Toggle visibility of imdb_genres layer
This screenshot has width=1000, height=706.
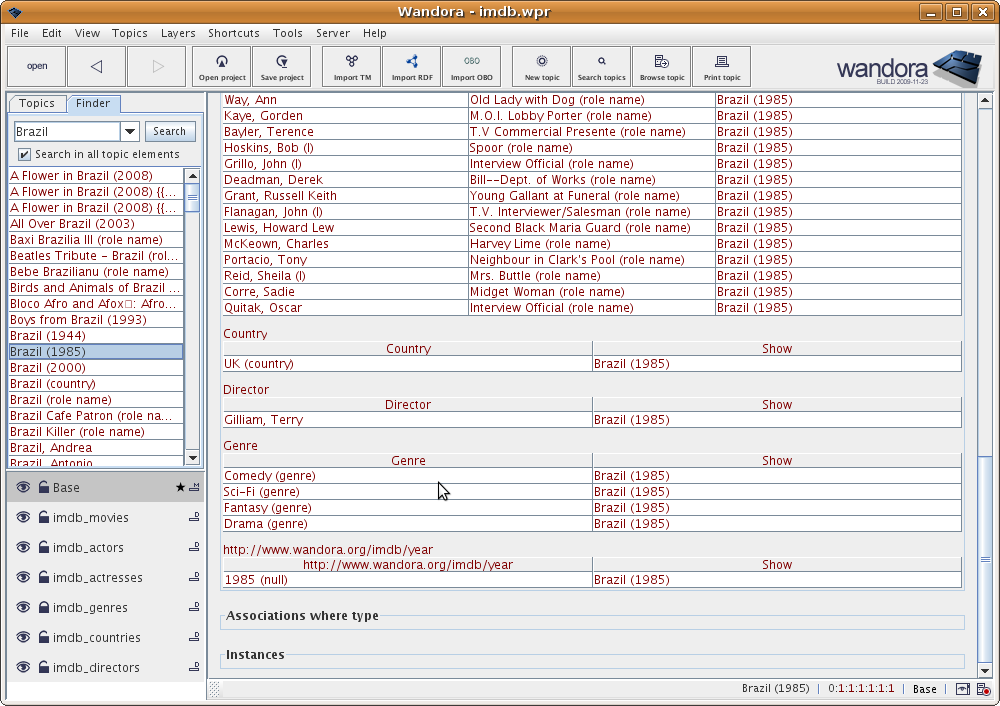coord(24,608)
